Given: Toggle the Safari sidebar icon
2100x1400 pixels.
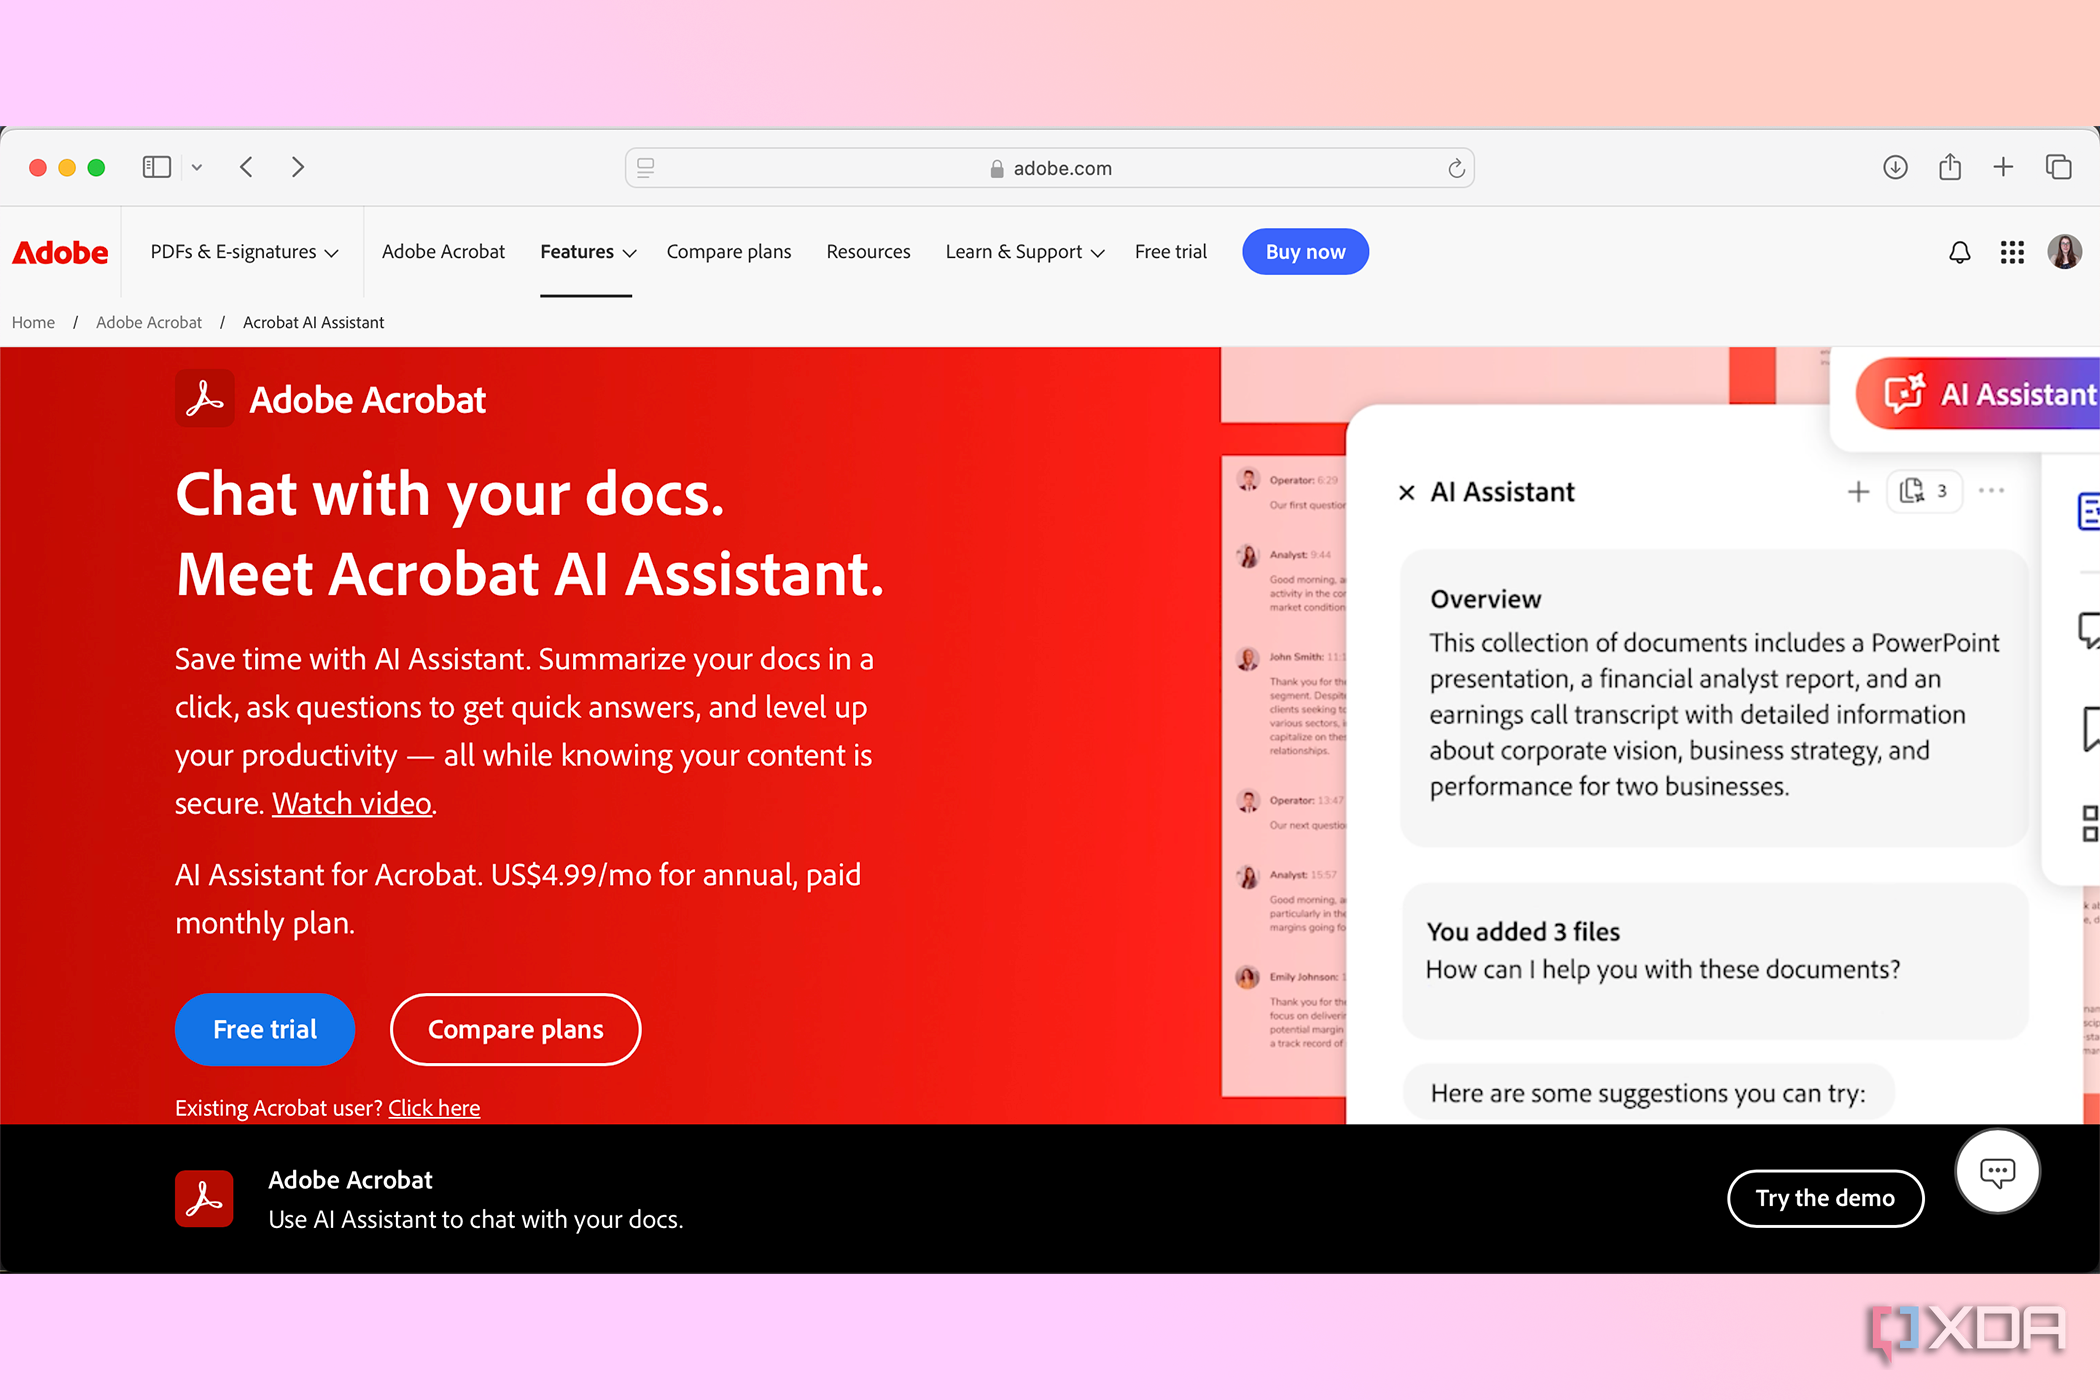Looking at the screenshot, I should [157, 167].
